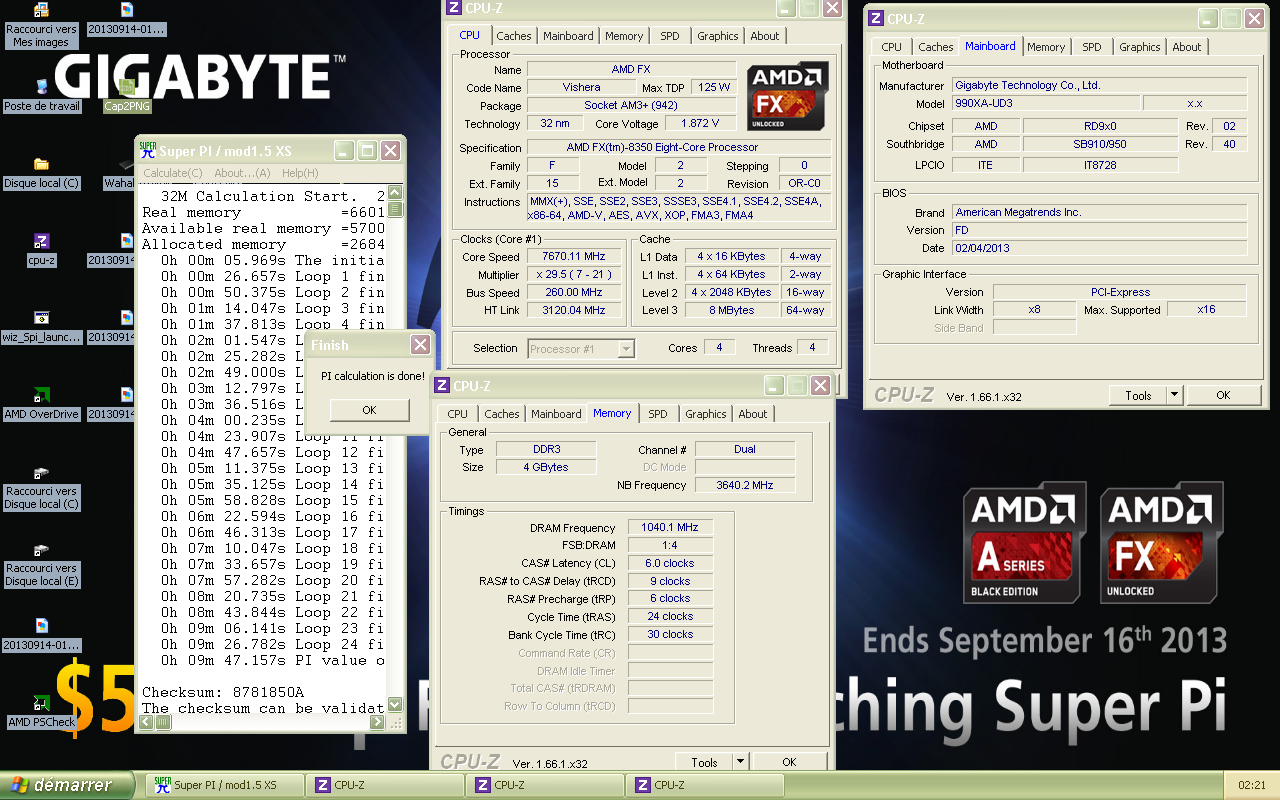1280x800 pixels.
Task: Select About tab in the CPU-Z CPU window
Action: click(x=764, y=36)
